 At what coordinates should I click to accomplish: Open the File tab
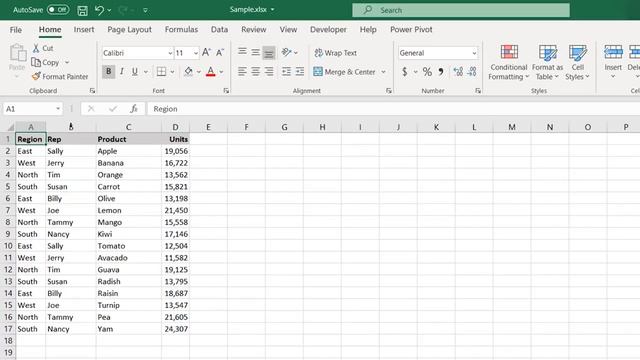pyautogui.click(x=16, y=29)
